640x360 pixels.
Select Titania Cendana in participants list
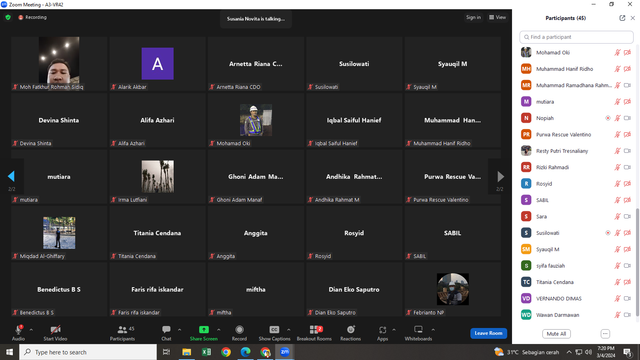point(576,282)
